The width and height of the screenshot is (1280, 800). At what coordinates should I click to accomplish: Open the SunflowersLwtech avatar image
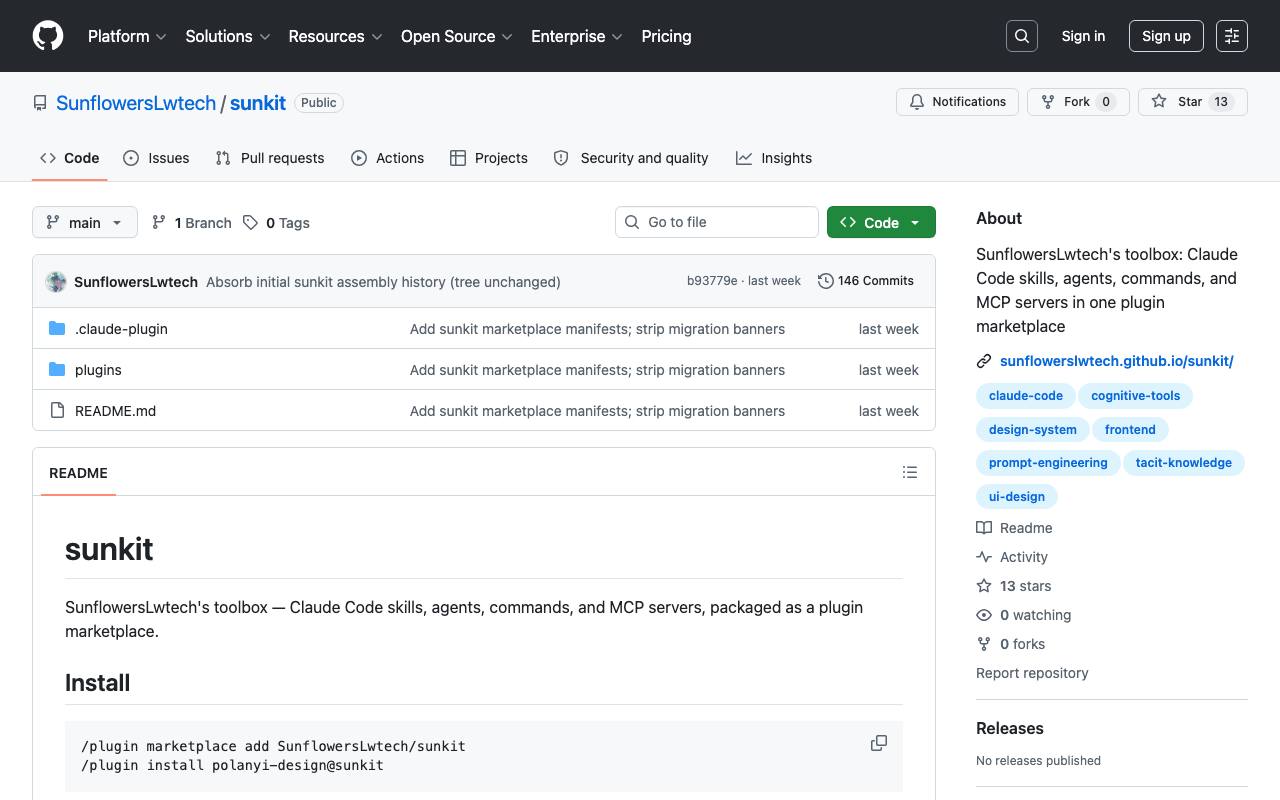click(56, 282)
